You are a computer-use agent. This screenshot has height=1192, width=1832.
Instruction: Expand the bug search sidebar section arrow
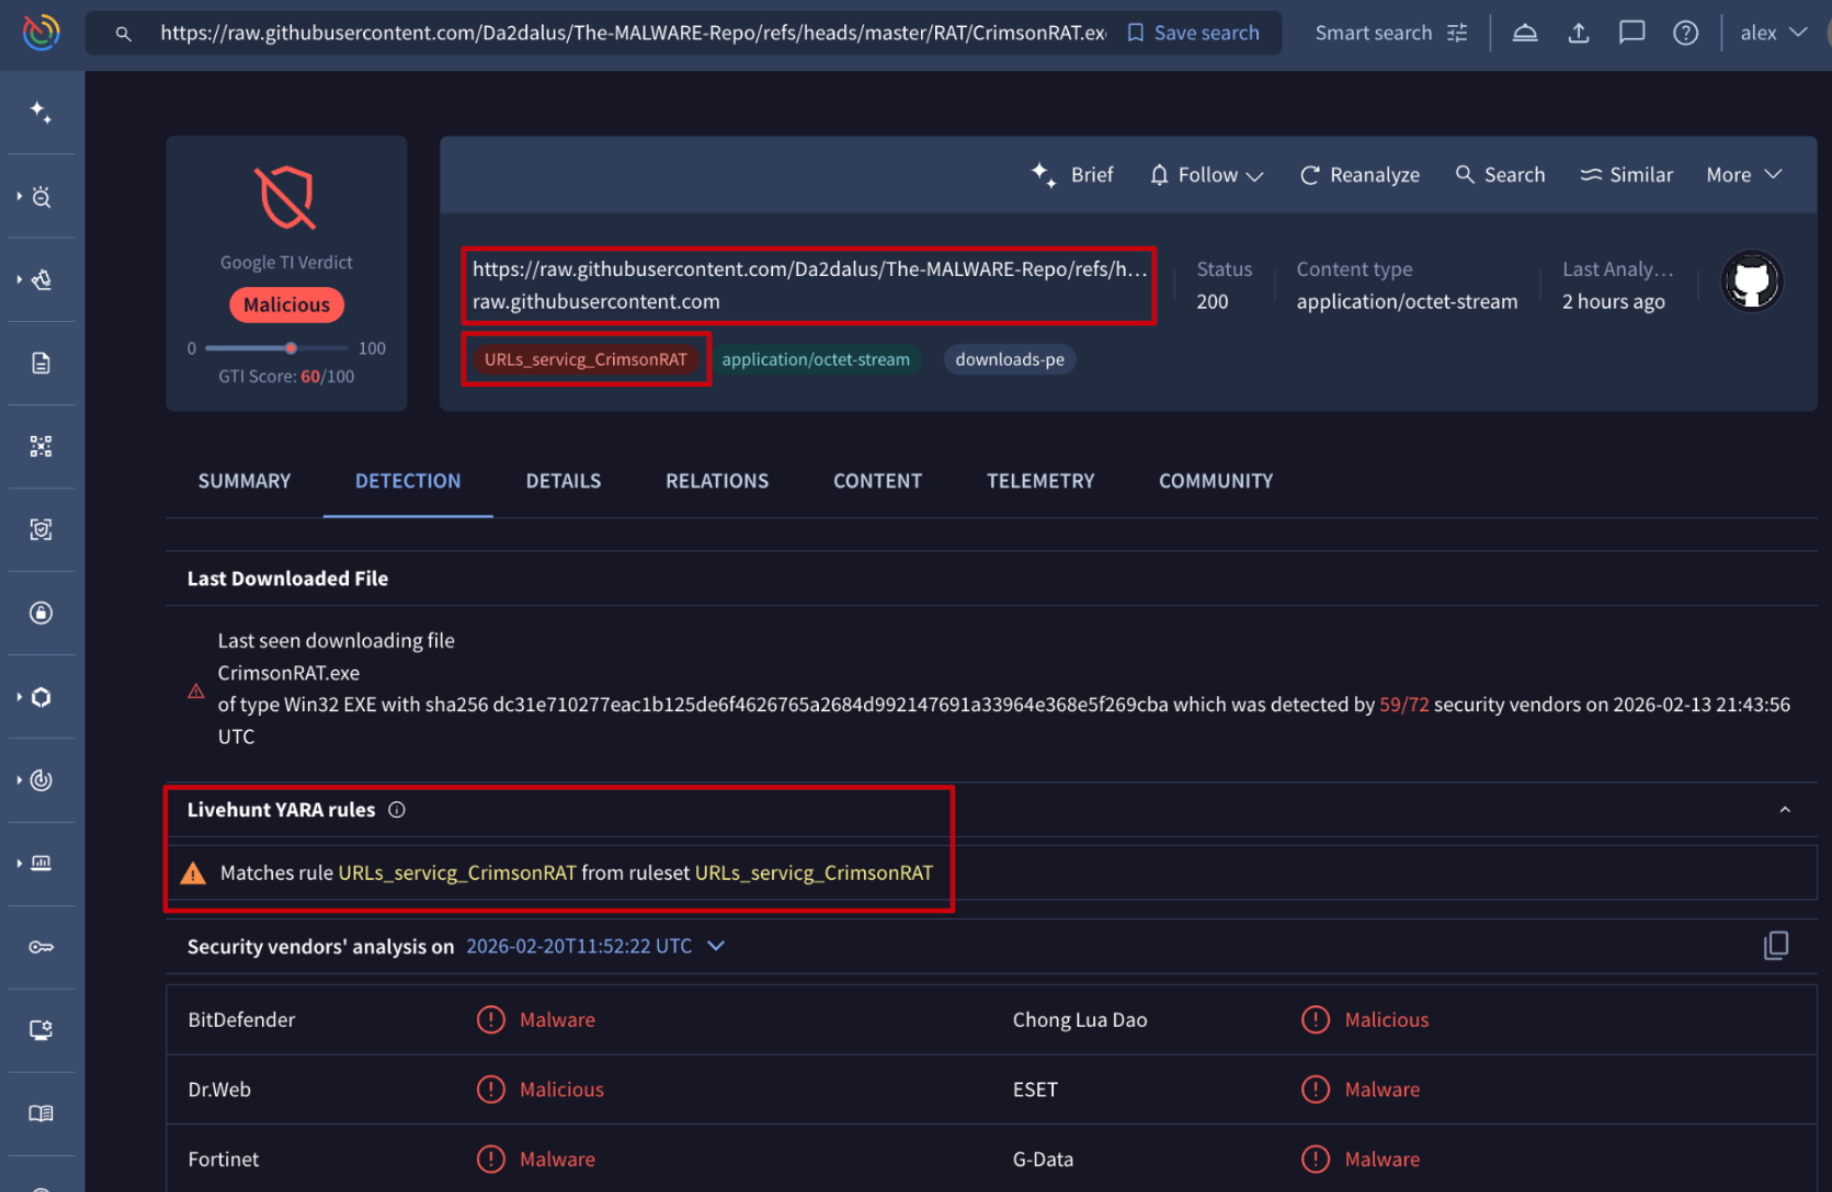pyautogui.click(x=19, y=196)
